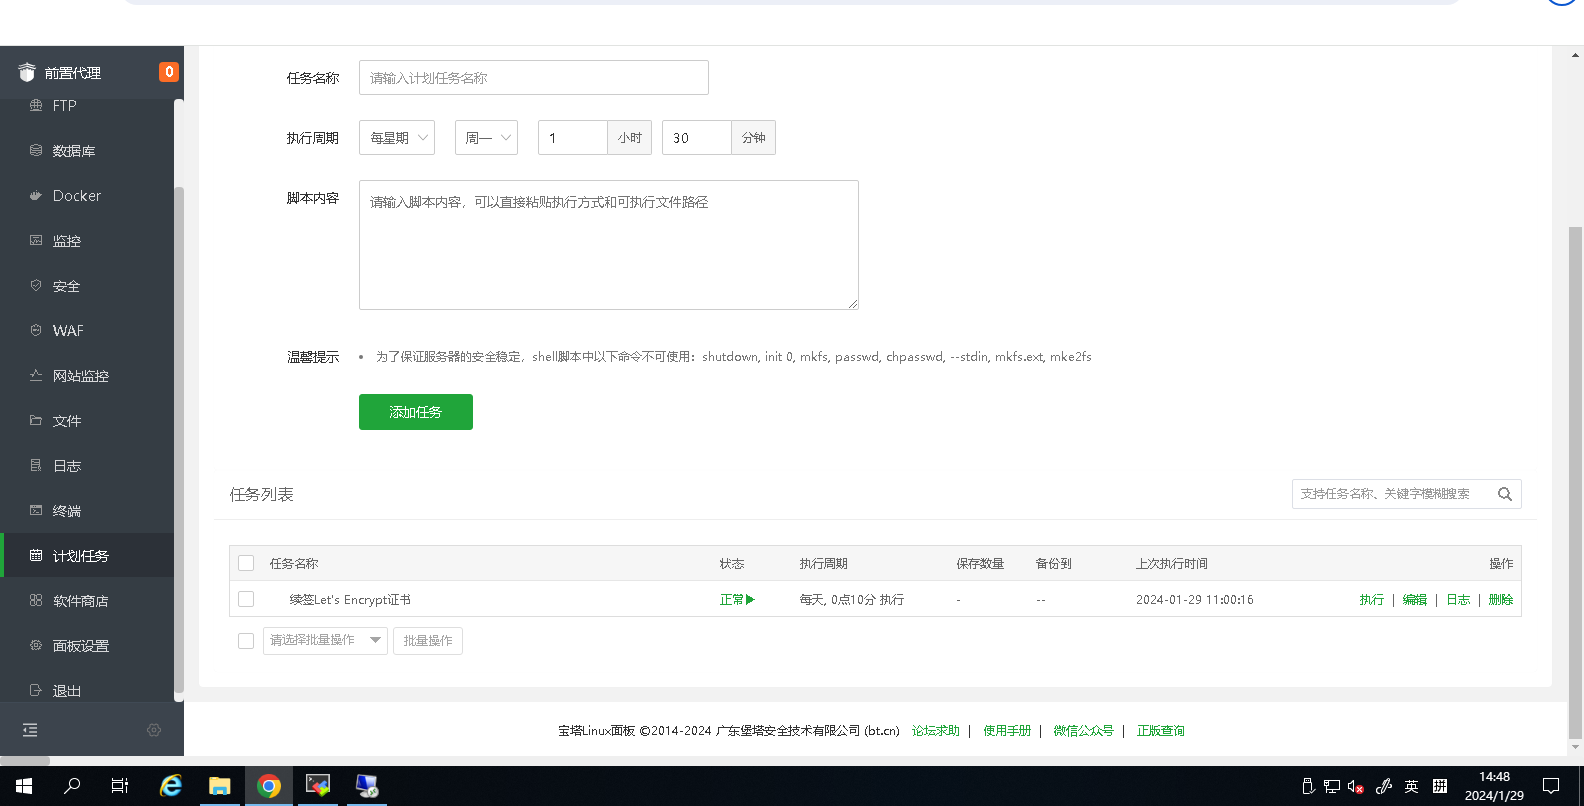This screenshot has width=1584, height=806.
Task: Click the software store (软件商店) icon
Action: point(36,600)
